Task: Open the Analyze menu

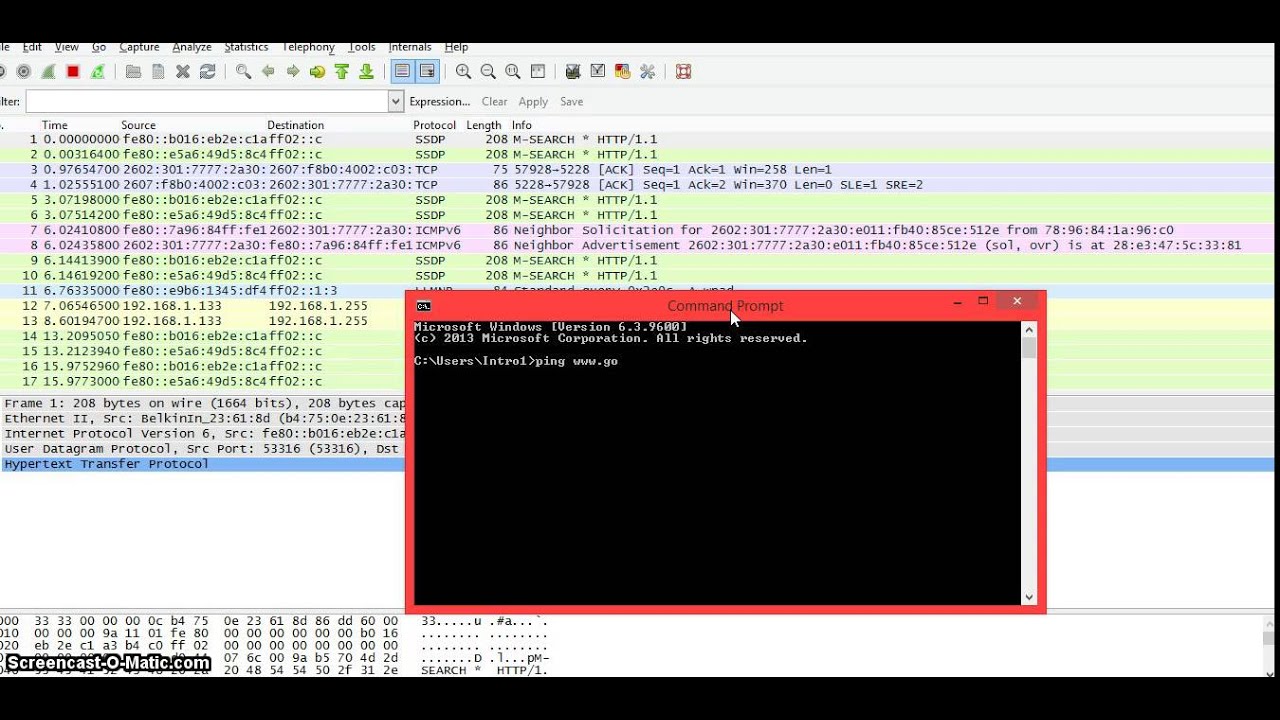Action: tap(192, 47)
